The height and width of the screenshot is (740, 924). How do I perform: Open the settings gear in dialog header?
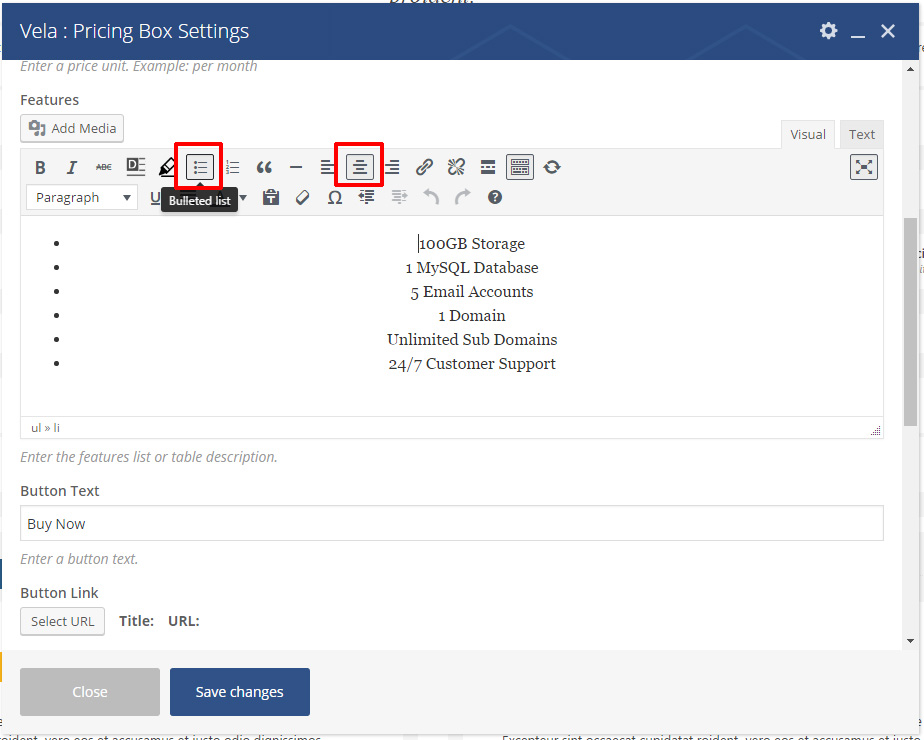point(828,31)
